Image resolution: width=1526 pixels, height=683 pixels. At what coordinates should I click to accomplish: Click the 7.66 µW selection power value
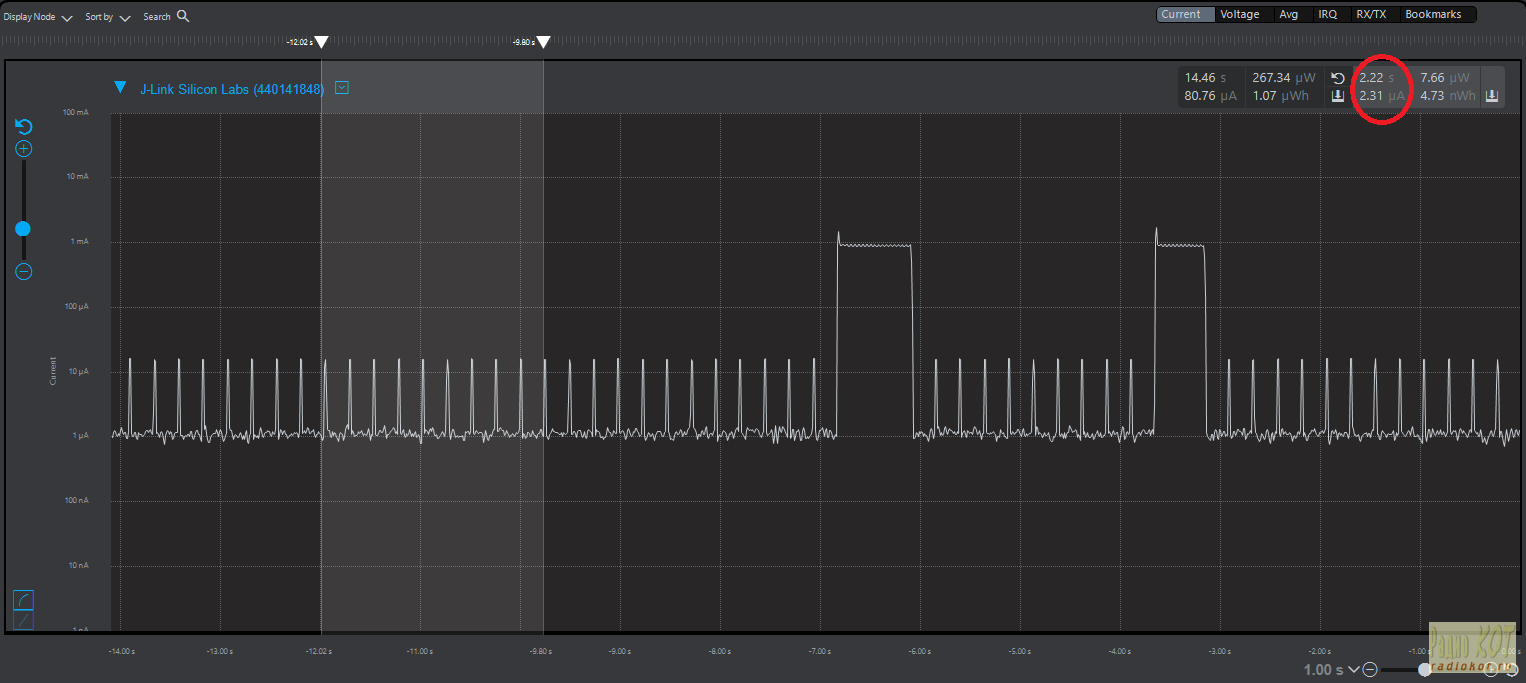click(x=1445, y=78)
